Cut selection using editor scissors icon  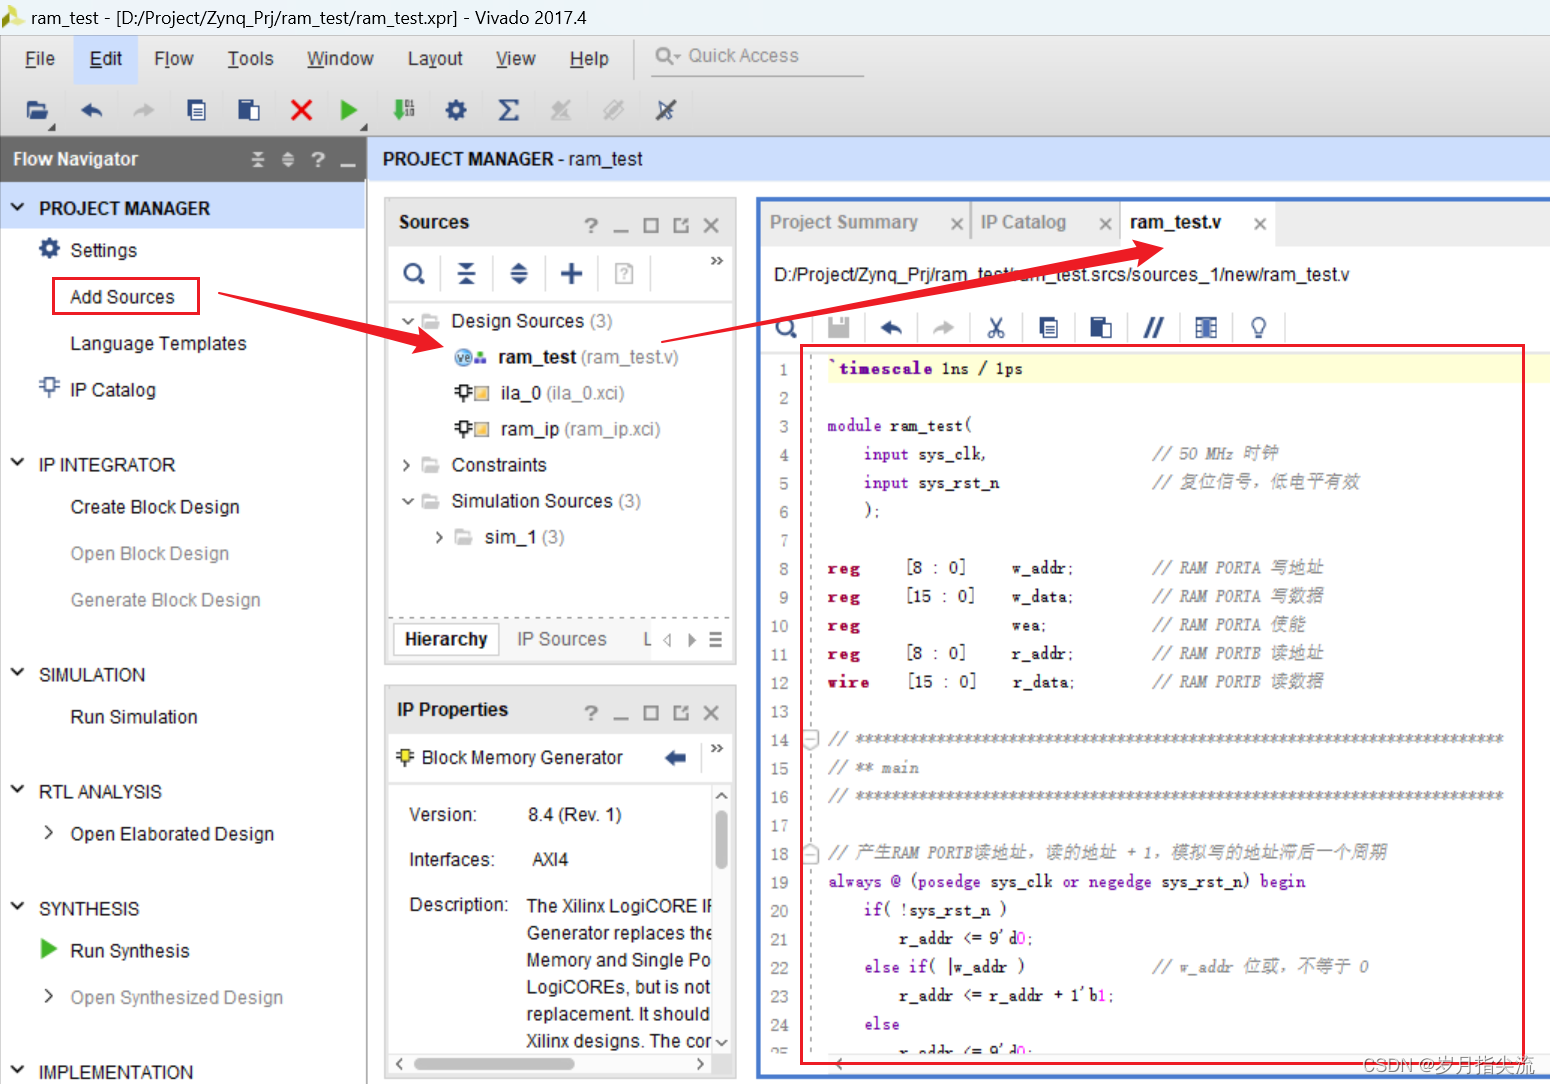(996, 327)
